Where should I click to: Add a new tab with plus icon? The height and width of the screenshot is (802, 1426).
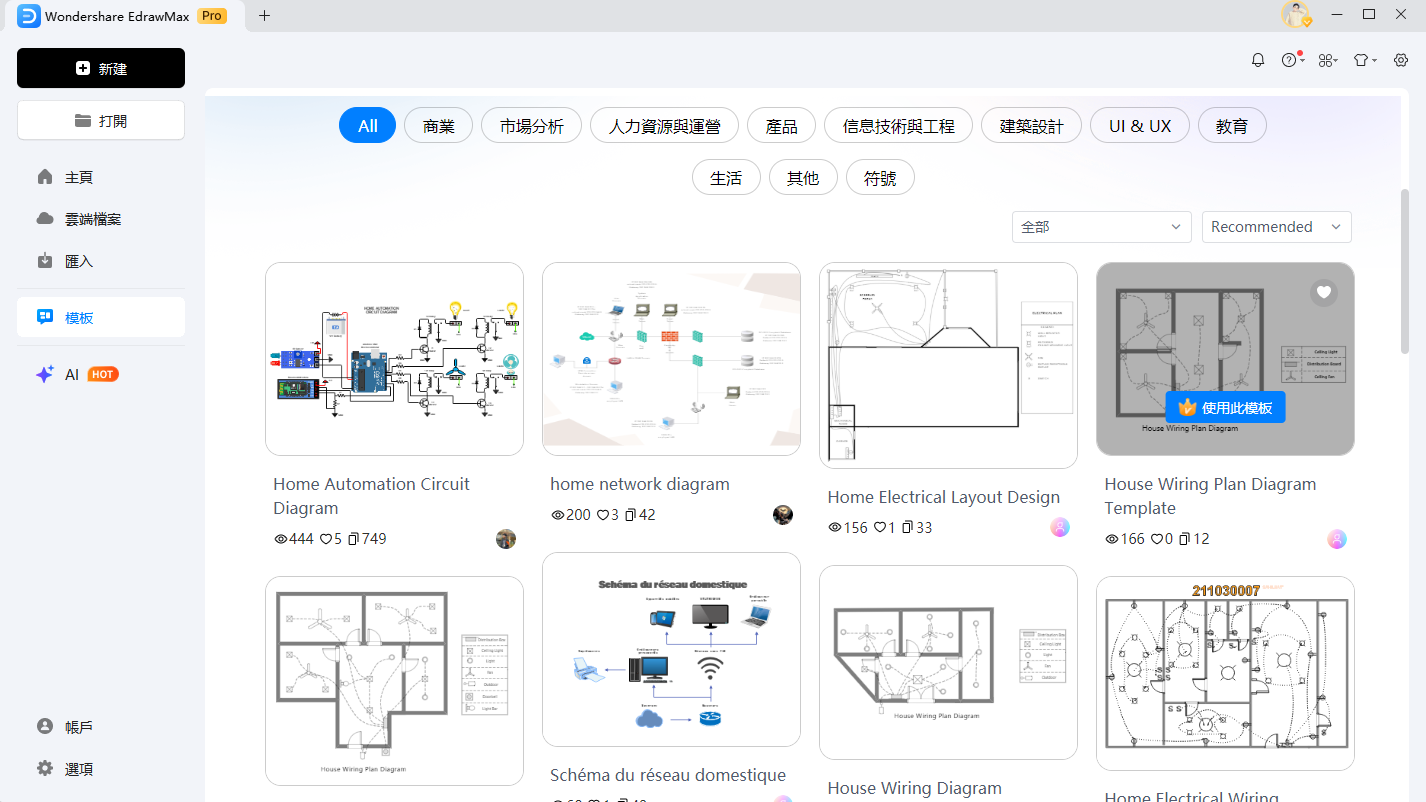[264, 15]
